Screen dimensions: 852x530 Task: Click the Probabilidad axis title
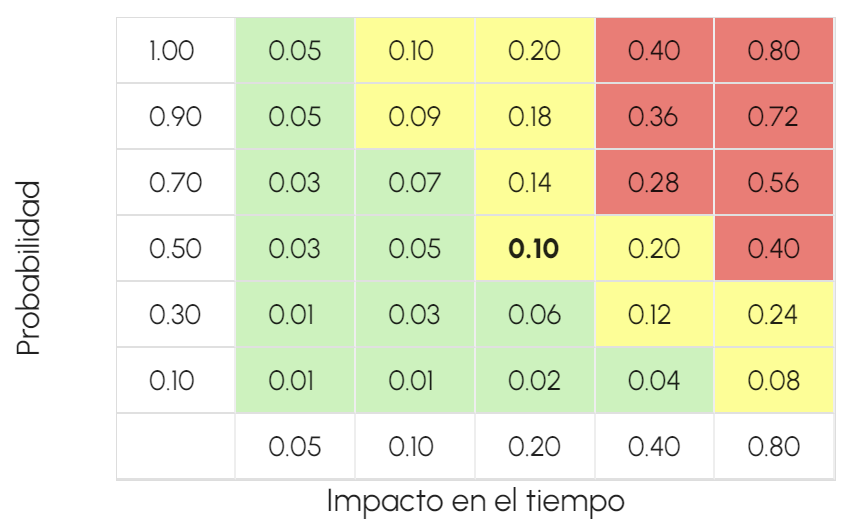[x=30, y=268]
